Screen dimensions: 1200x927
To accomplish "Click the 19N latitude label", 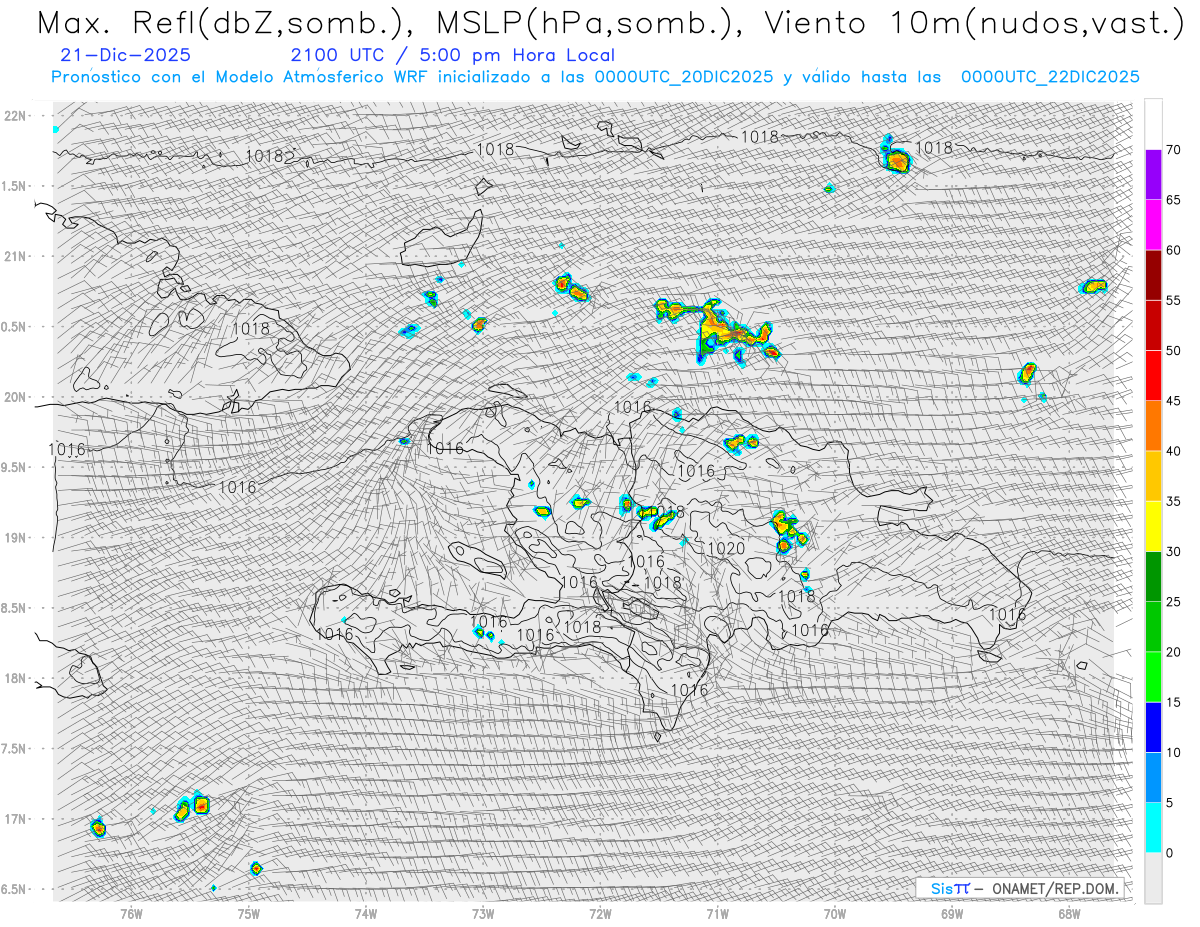I will (16, 538).
